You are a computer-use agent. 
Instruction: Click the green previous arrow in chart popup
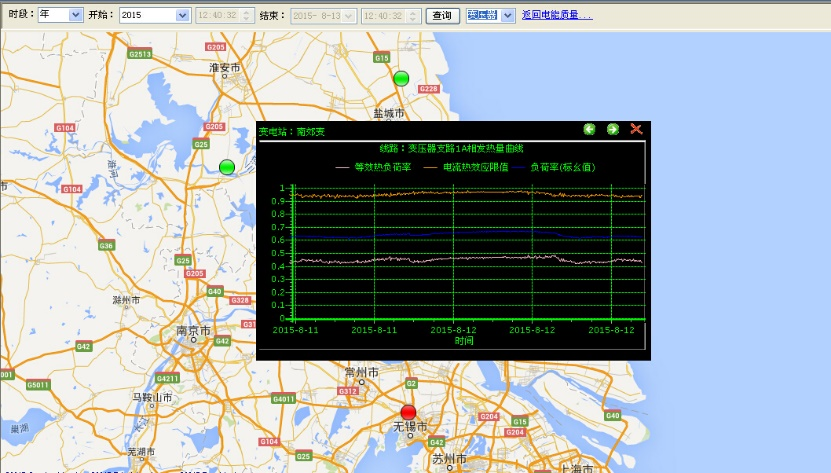click(589, 130)
